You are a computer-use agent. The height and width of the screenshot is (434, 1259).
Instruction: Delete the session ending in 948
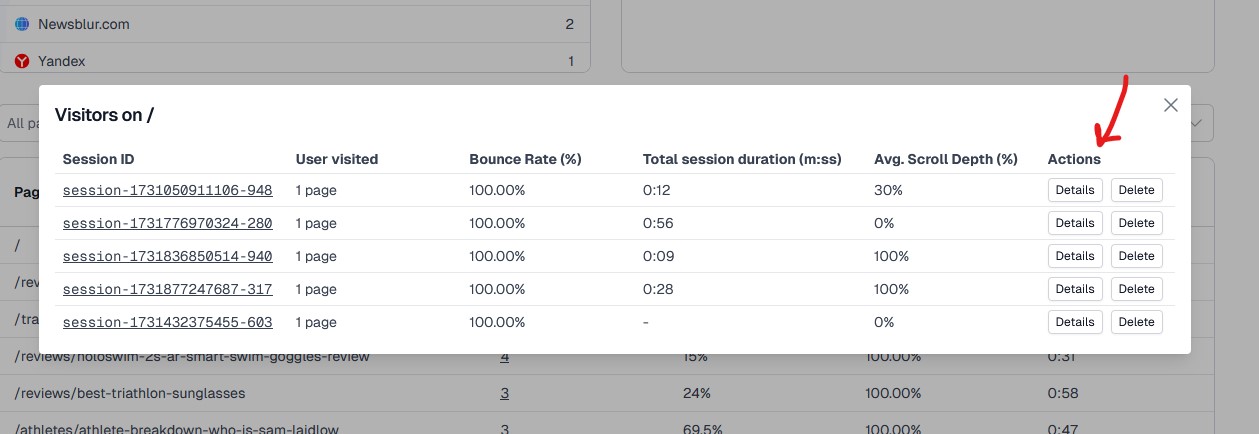1136,190
